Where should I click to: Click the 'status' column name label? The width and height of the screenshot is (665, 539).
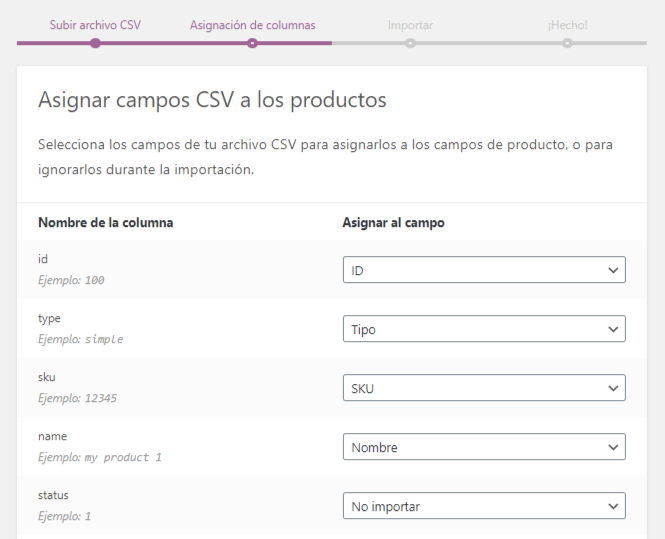click(x=53, y=495)
